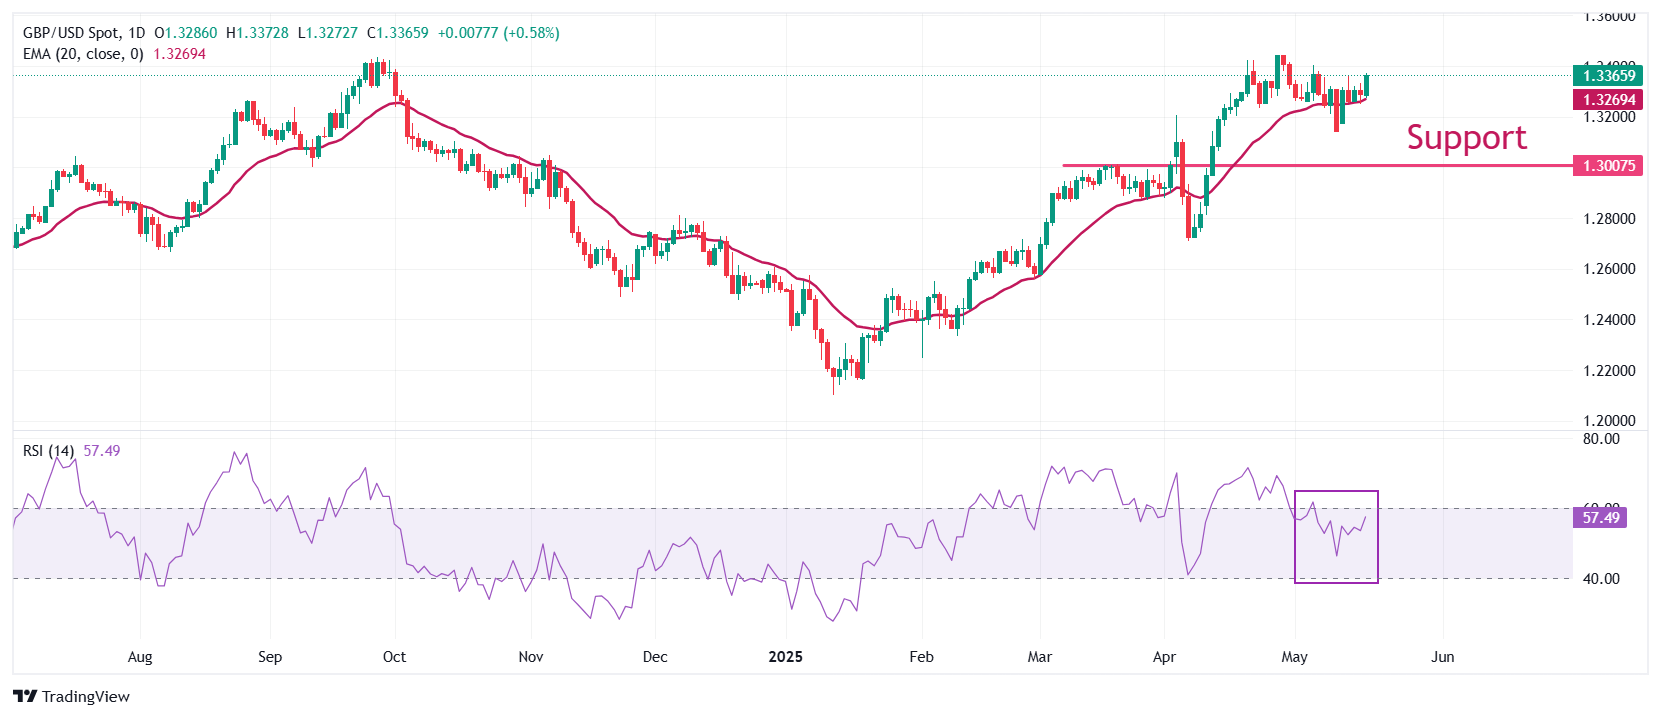The height and width of the screenshot is (718, 1661).
Task: Select the pink horizontal Support line
Action: click(x=1300, y=166)
